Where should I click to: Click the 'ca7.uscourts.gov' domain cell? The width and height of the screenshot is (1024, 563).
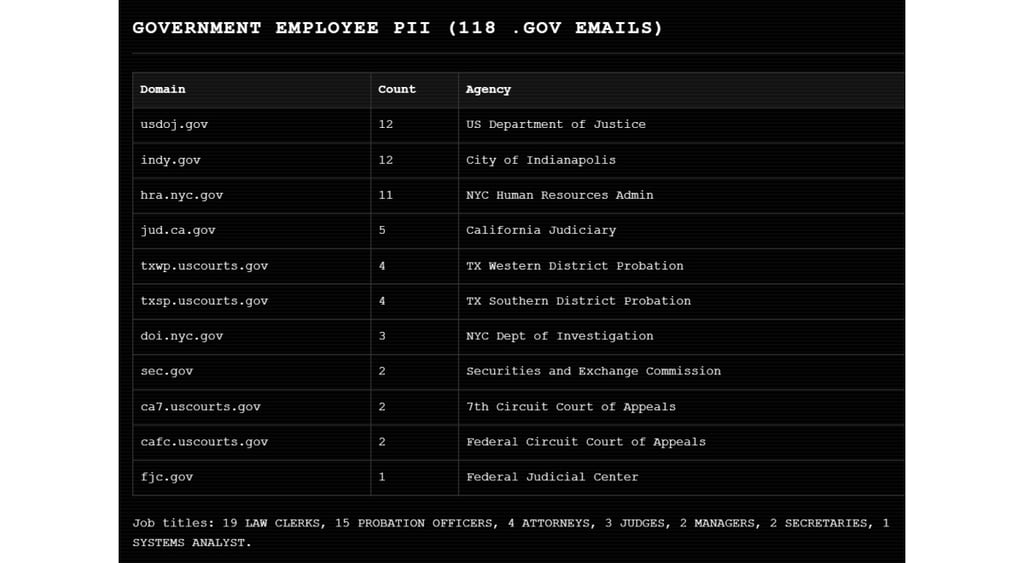coord(251,407)
